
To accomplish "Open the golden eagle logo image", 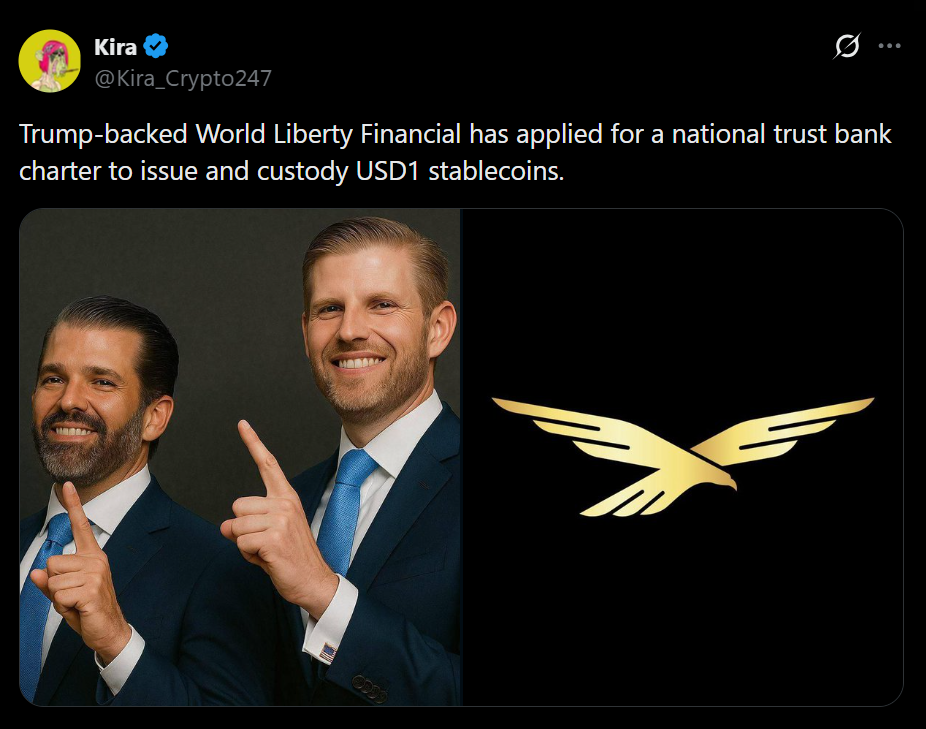I will pyautogui.click(x=683, y=457).
